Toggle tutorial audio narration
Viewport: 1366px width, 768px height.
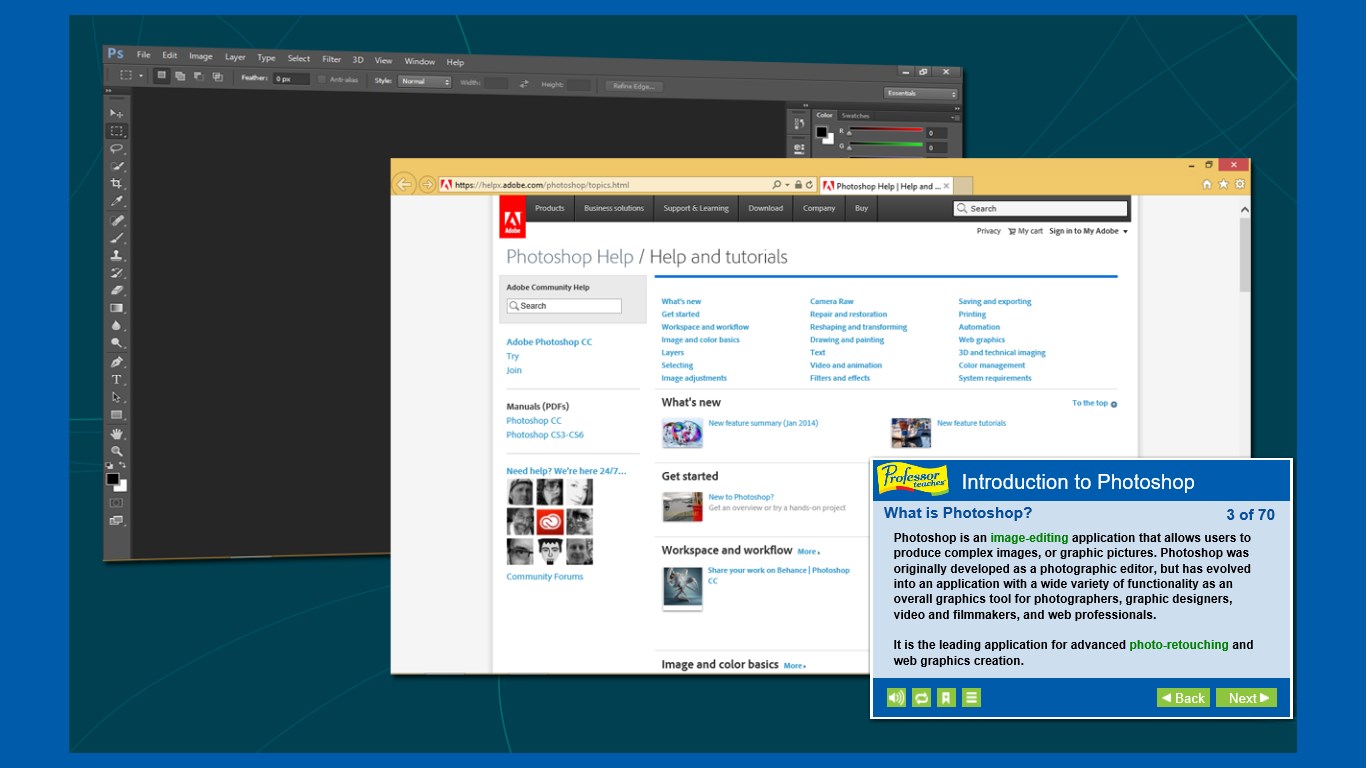(x=896, y=698)
